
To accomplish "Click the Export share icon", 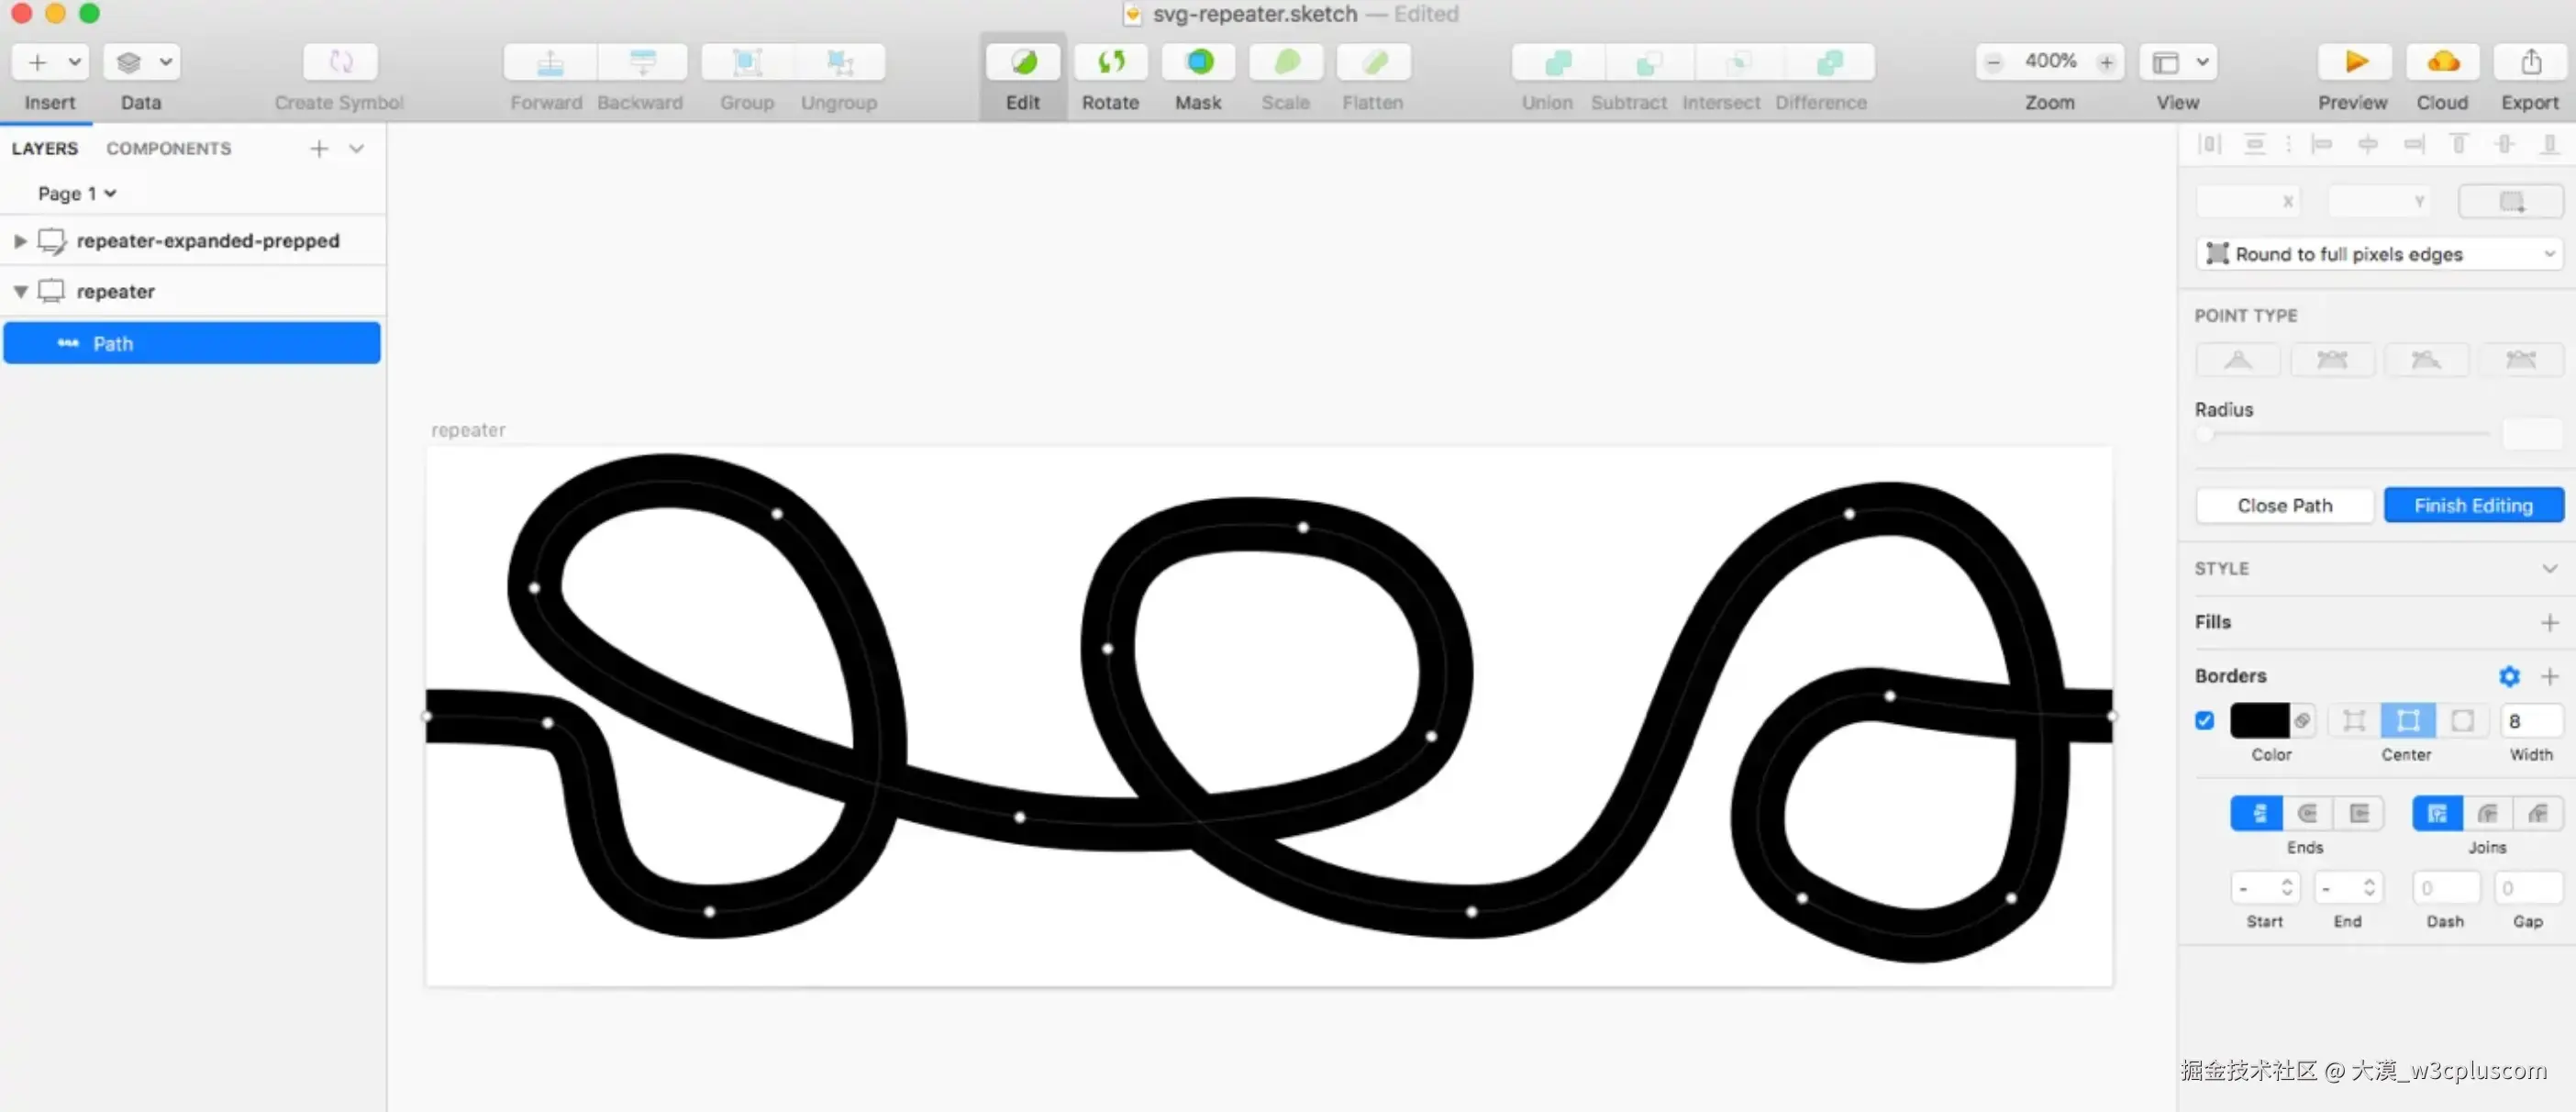I will [x=2530, y=63].
